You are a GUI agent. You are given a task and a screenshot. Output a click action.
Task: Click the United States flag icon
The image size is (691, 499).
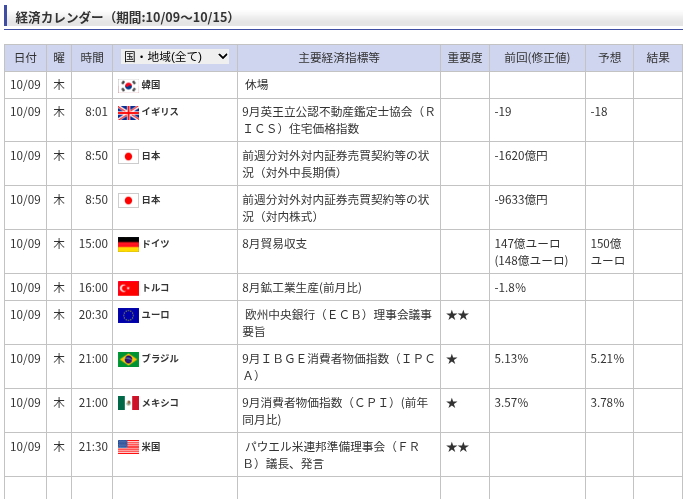point(128,447)
